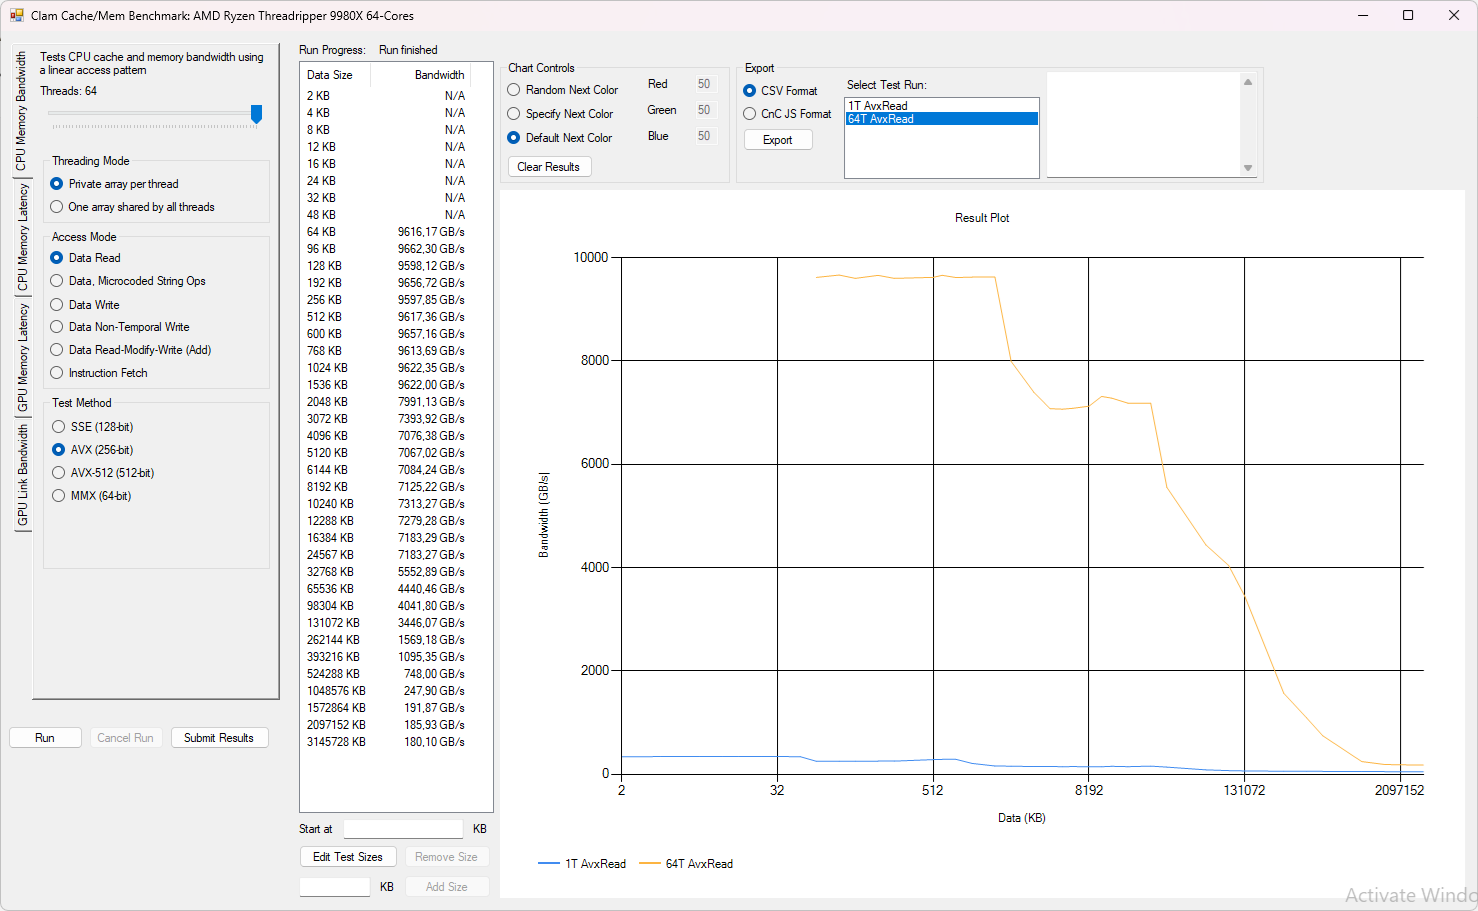Viewport: 1478px width, 911px height.
Task: Click the Data Size column header
Action: click(x=336, y=75)
